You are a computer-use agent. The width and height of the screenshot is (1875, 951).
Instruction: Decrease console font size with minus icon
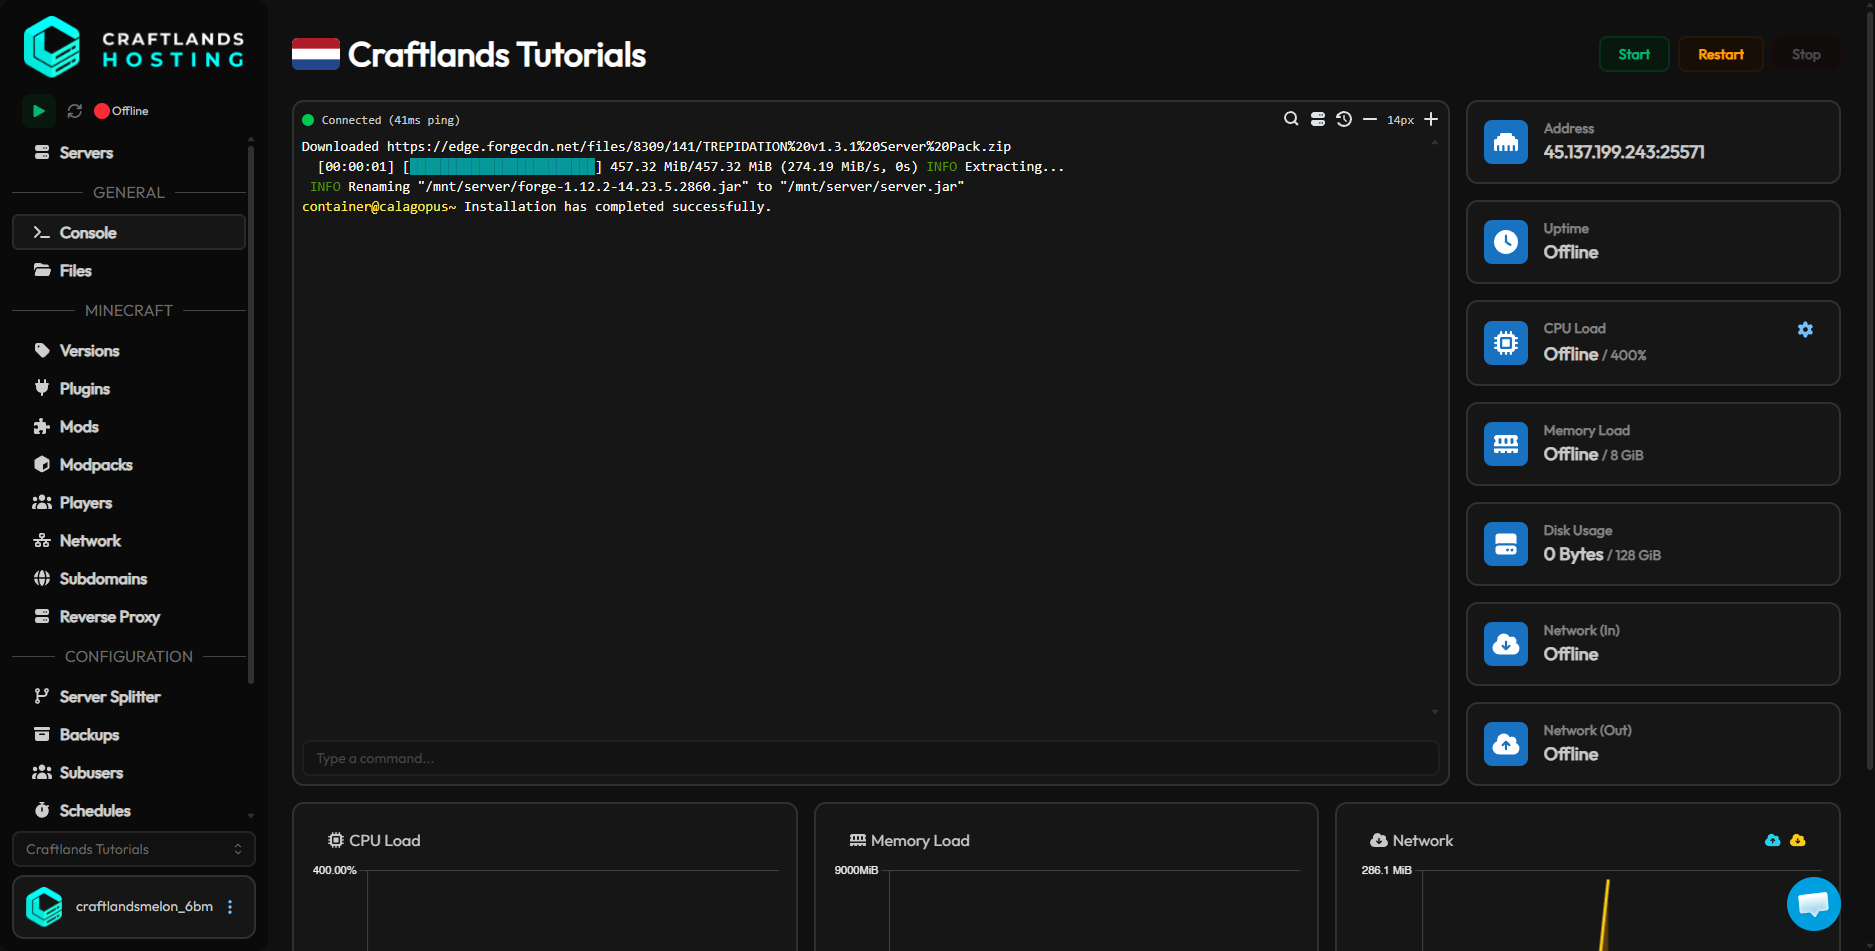pos(1370,119)
